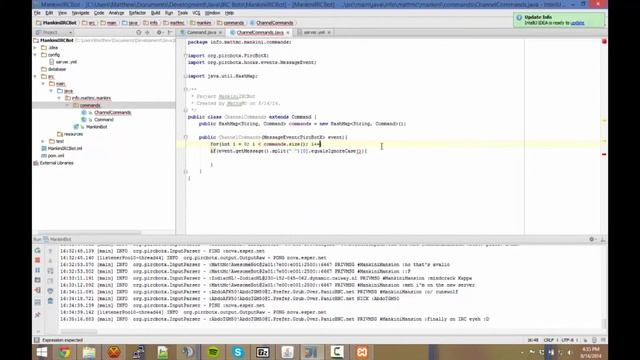
Task: Click the trash icon to clear the console
Action: coord(50,301)
